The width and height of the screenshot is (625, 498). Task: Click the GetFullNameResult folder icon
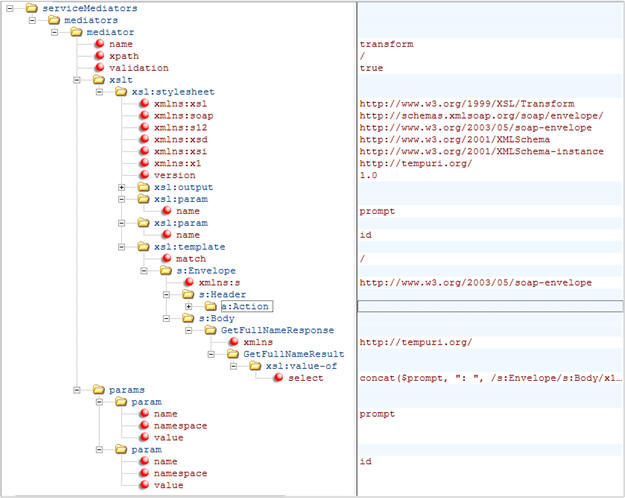[232, 354]
